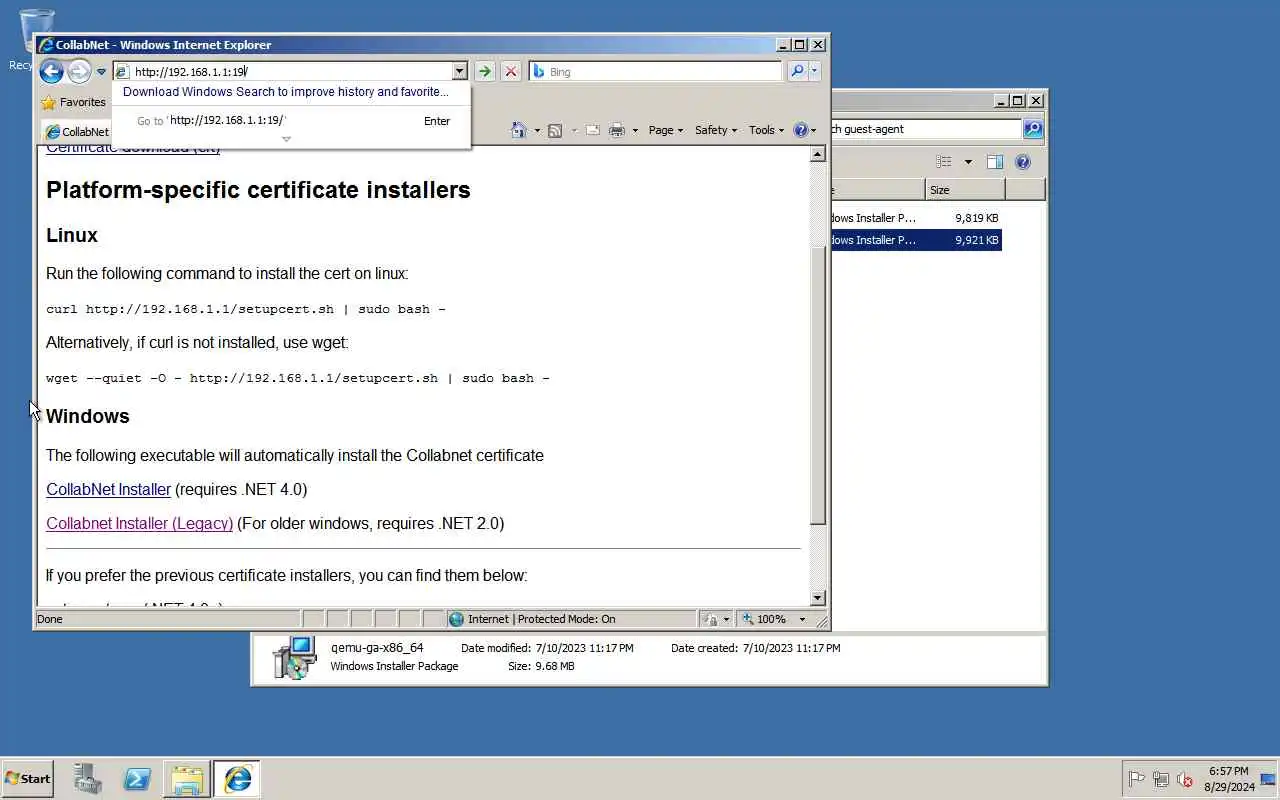This screenshot has width=1280, height=800.
Task: Open the Safety menu
Action: tap(715, 130)
